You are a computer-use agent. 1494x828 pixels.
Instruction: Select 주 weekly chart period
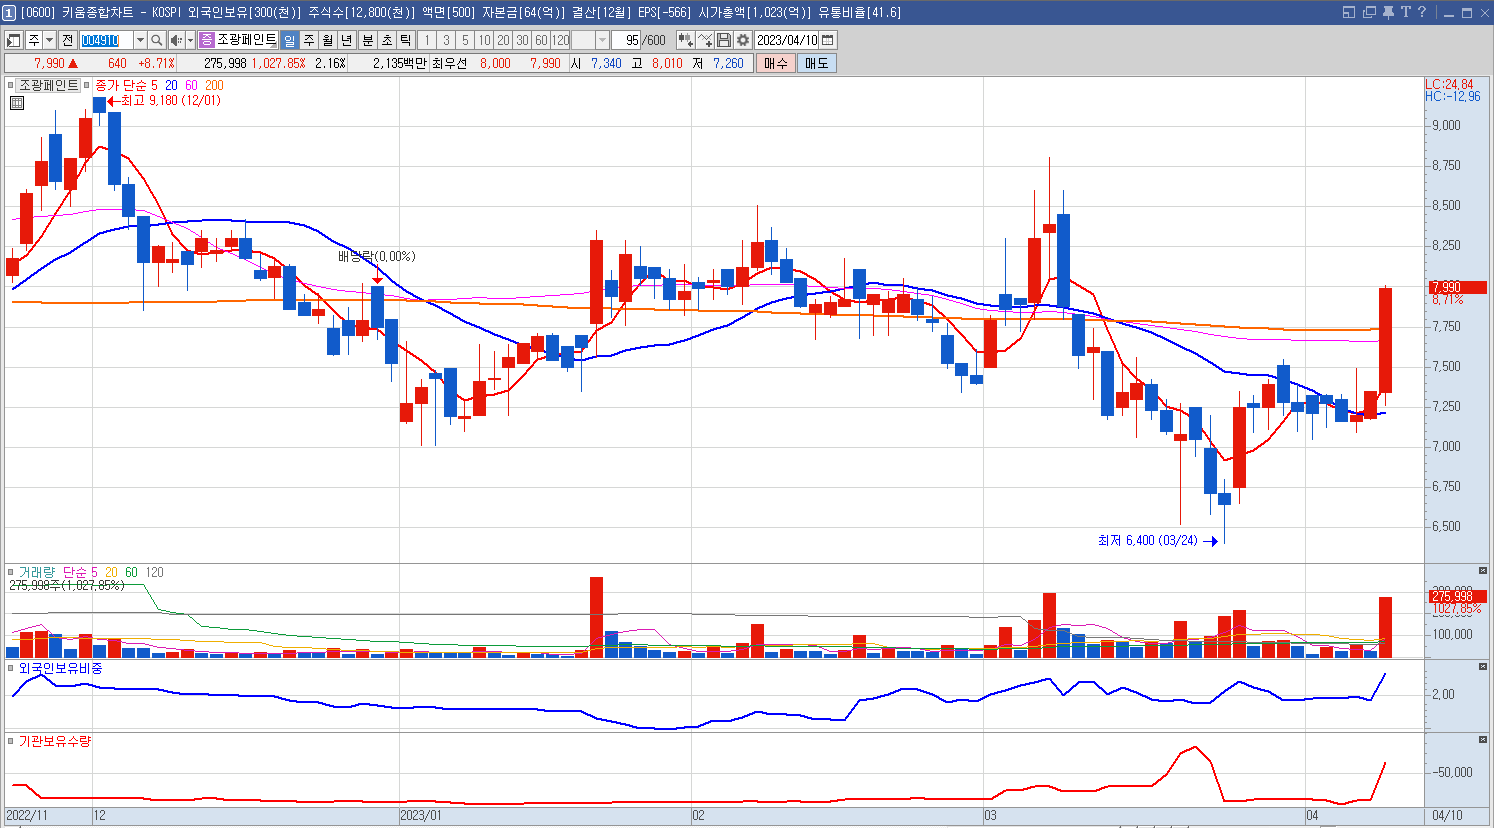308,40
